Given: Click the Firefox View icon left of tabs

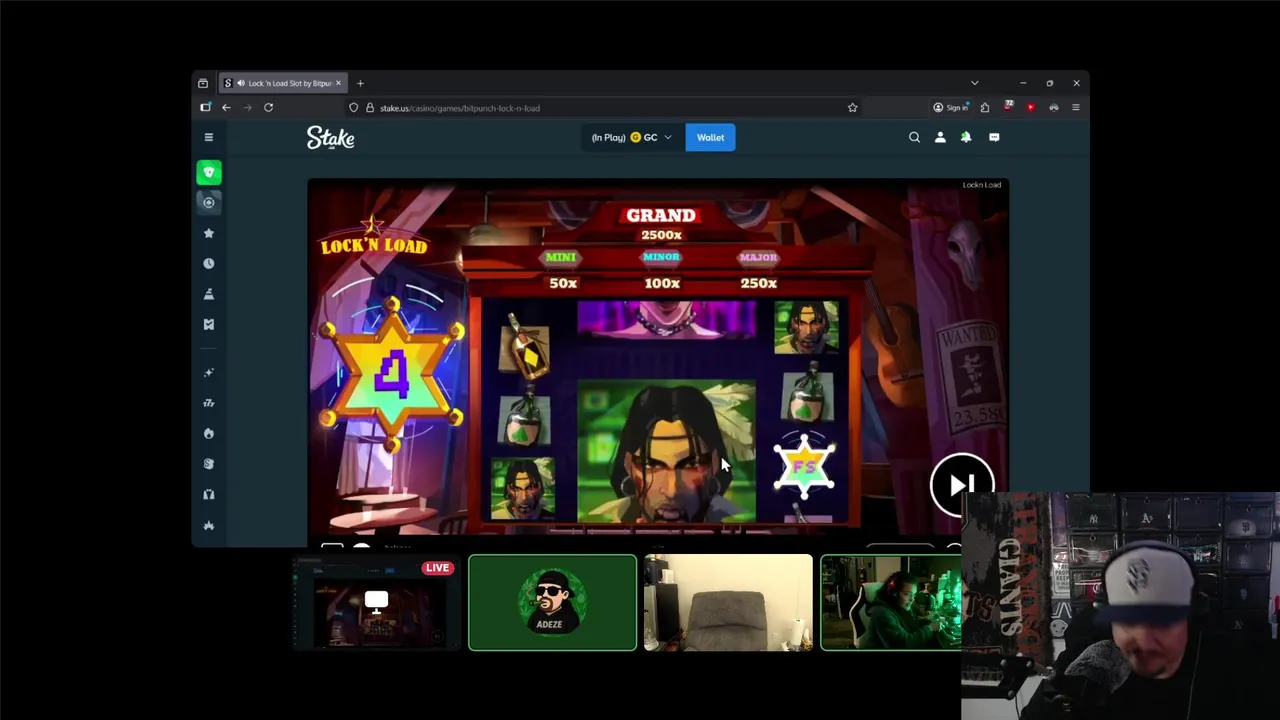Looking at the screenshot, I should coord(203,83).
